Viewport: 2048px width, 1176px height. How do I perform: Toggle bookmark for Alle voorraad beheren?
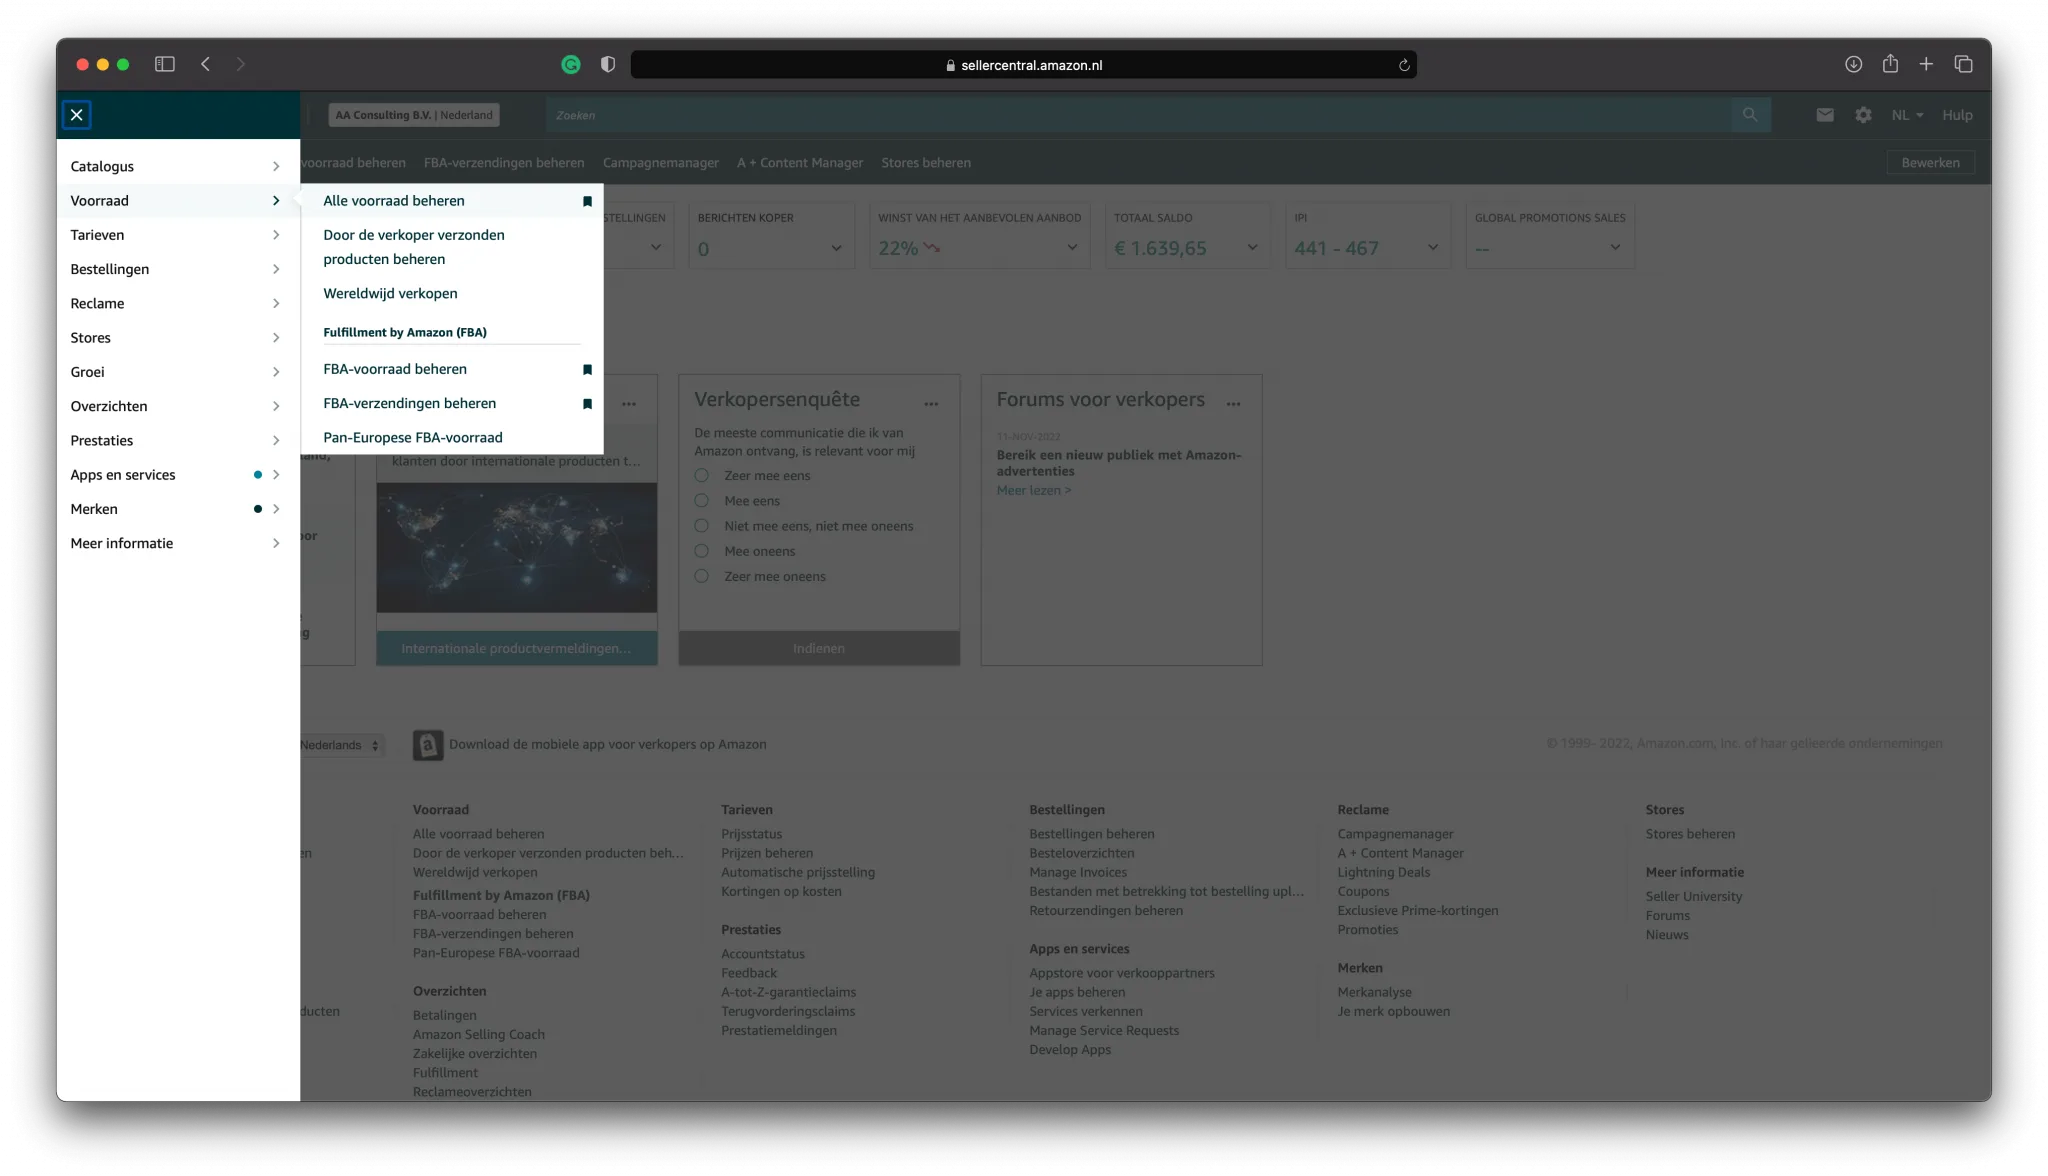[587, 201]
